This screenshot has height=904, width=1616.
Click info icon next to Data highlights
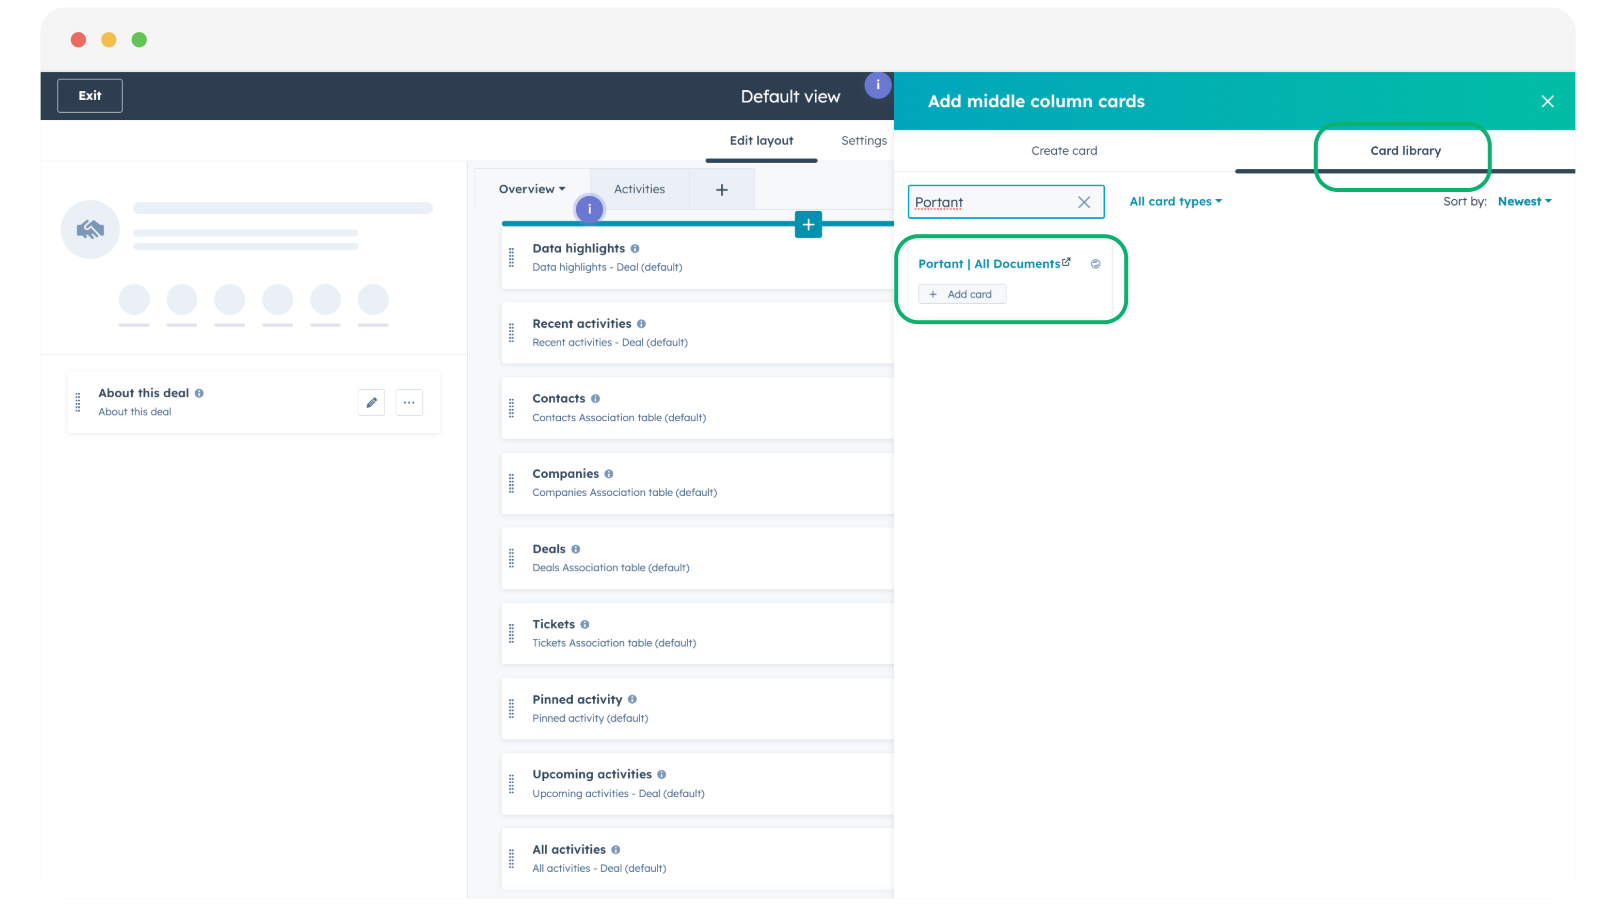coord(635,249)
